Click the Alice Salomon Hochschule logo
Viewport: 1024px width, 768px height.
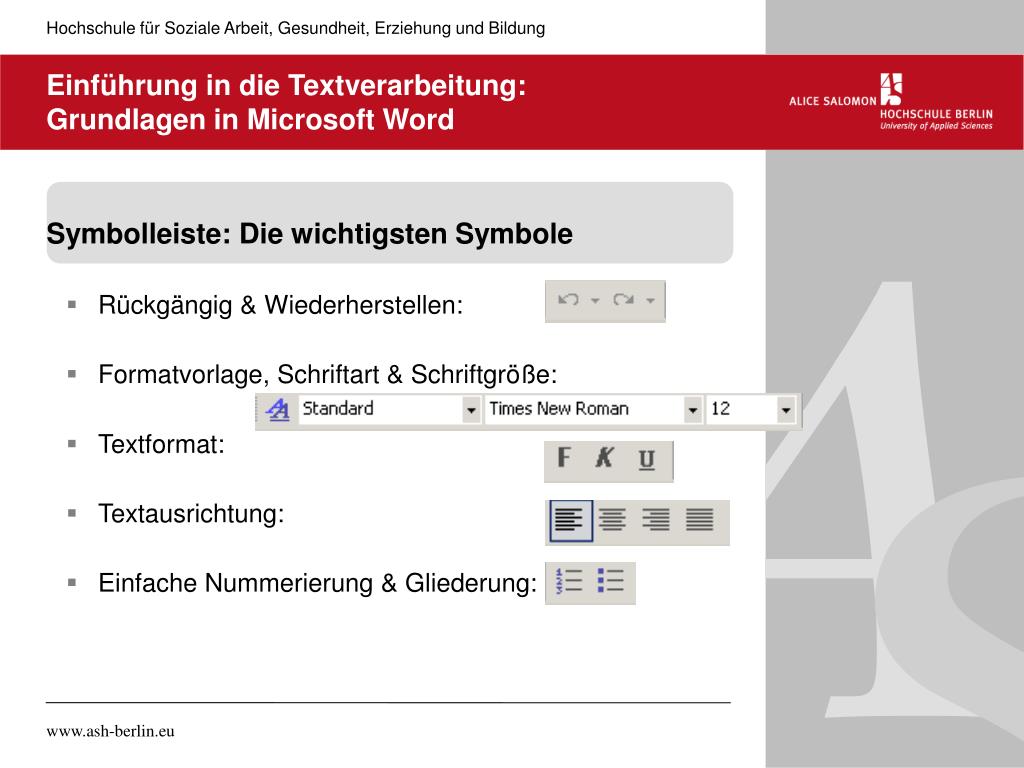point(891,101)
